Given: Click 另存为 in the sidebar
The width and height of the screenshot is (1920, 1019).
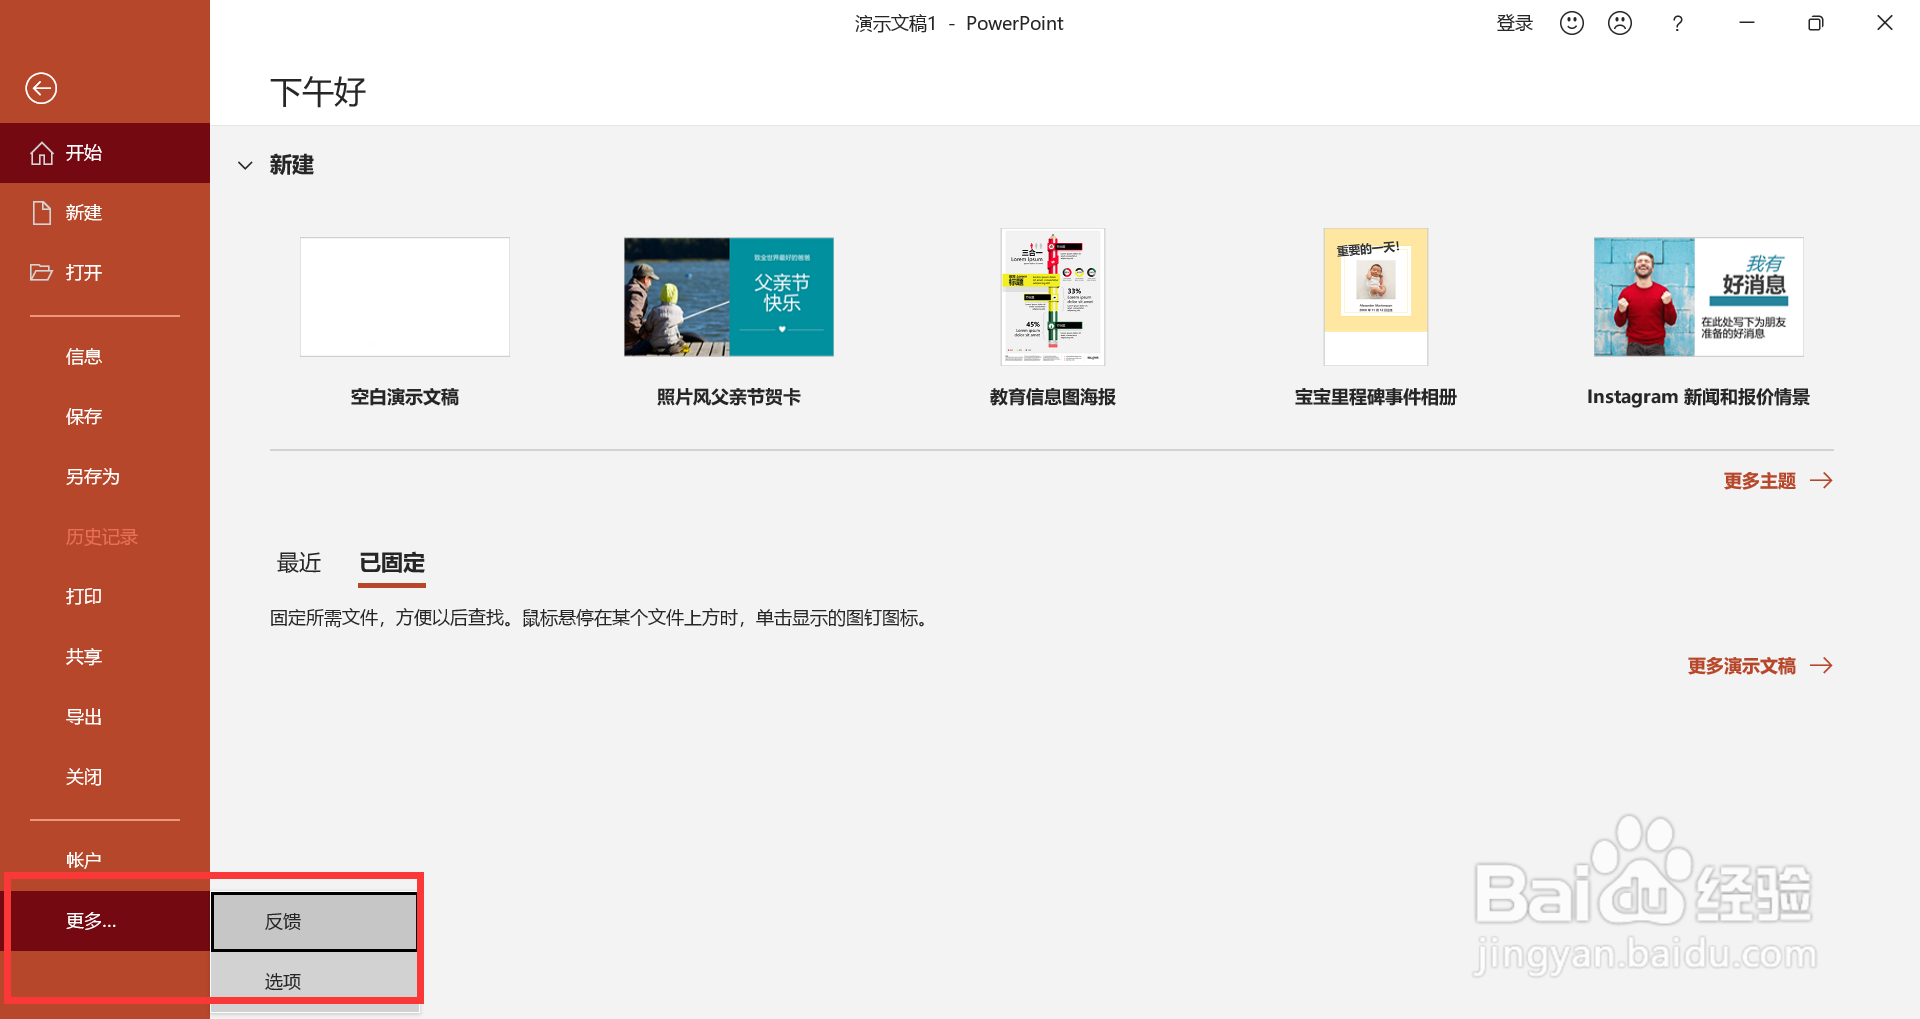Looking at the screenshot, I should (x=105, y=477).
